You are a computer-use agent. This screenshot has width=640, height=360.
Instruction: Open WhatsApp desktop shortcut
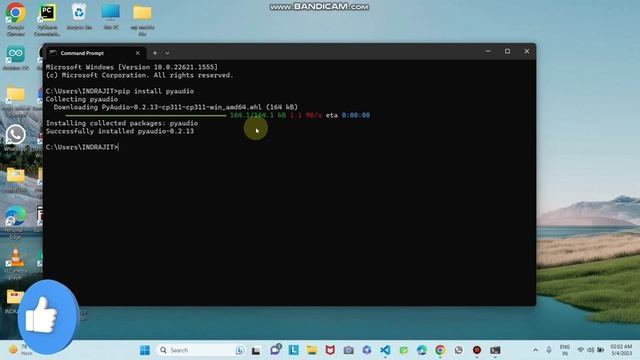click(16, 138)
